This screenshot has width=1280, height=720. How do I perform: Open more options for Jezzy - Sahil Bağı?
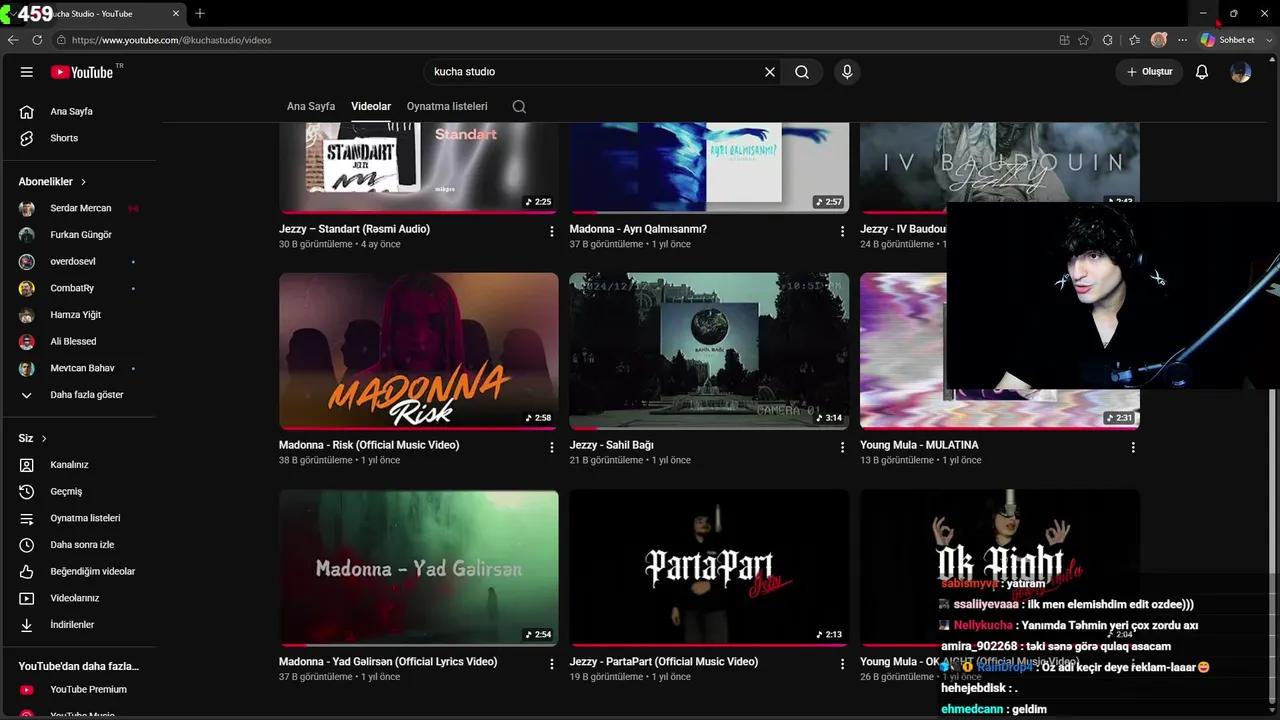(842, 447)
